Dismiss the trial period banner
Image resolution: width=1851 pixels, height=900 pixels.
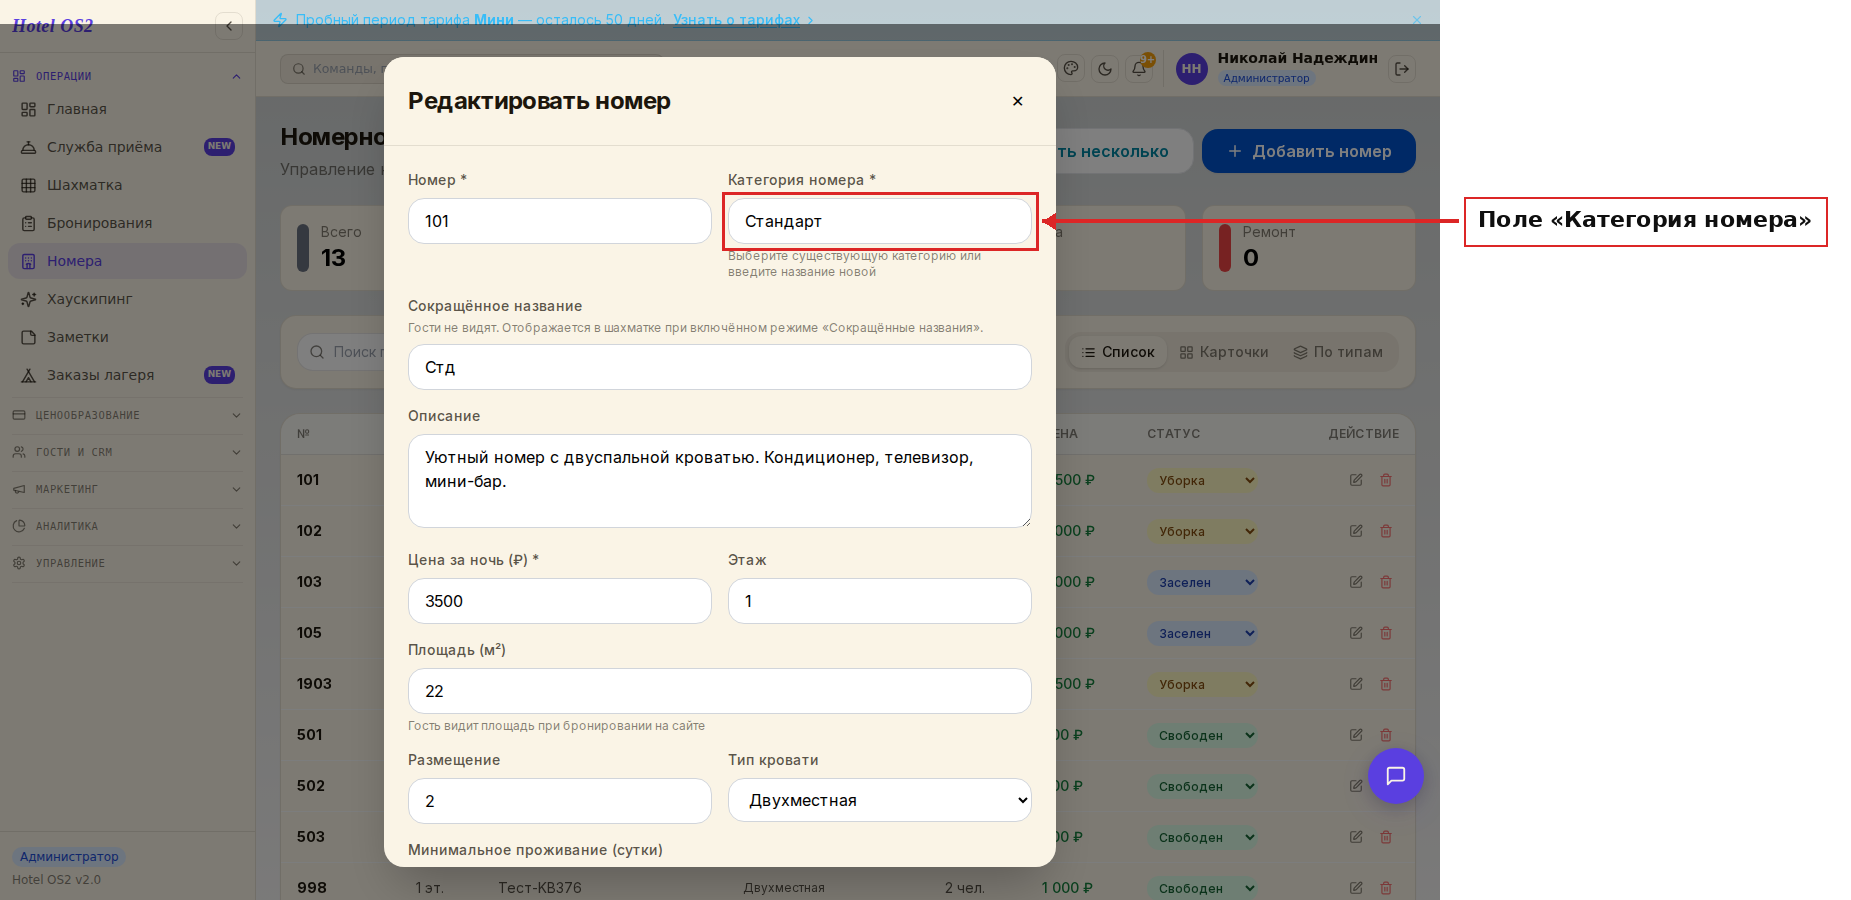click(1416, 20)
